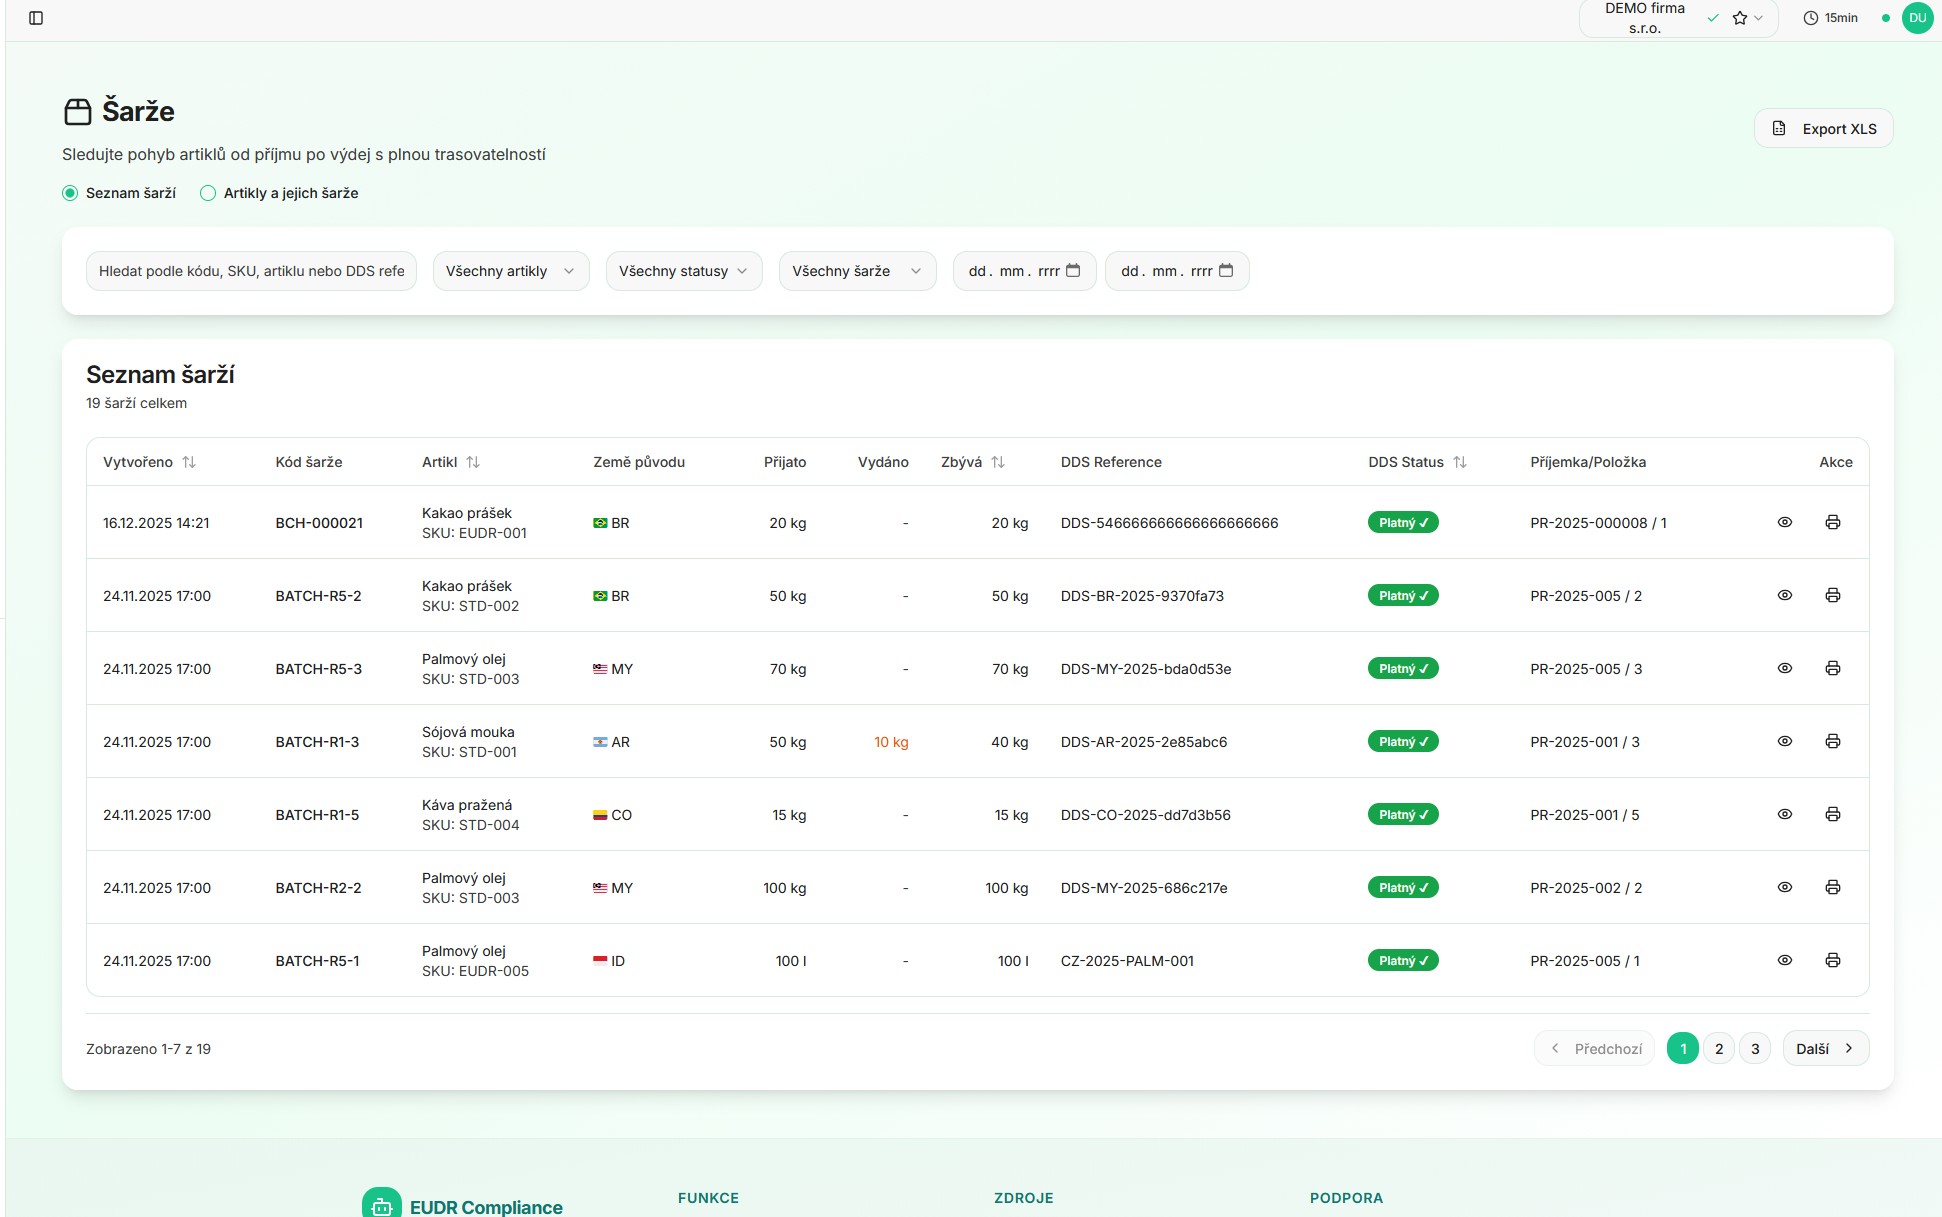The width and height of the screenshot is (1942, 1217).
Task: Click Další next page button
Action: click(x=1824, y=1048)
